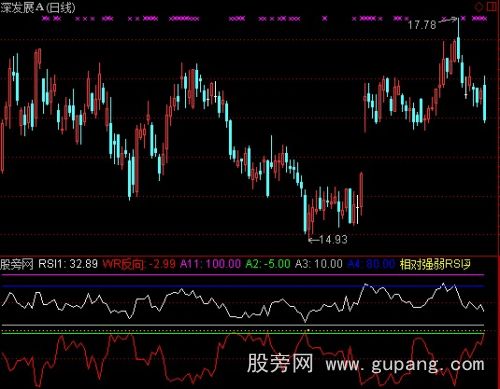The height and width of the screenshot is (389, 500).
Task: Select the RSI1: 32.89 indicator label
Action: [68, 264]
